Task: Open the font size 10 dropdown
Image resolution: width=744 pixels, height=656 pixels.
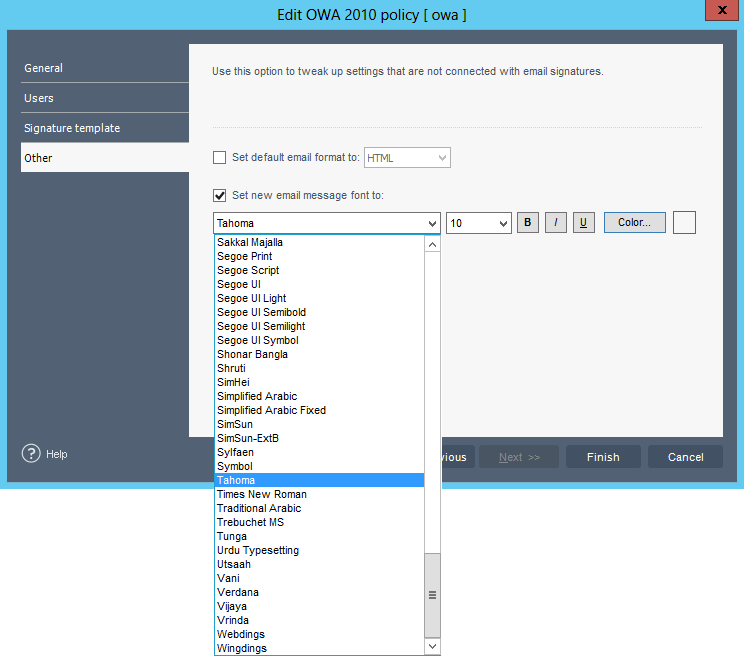Action: (479, 223)
